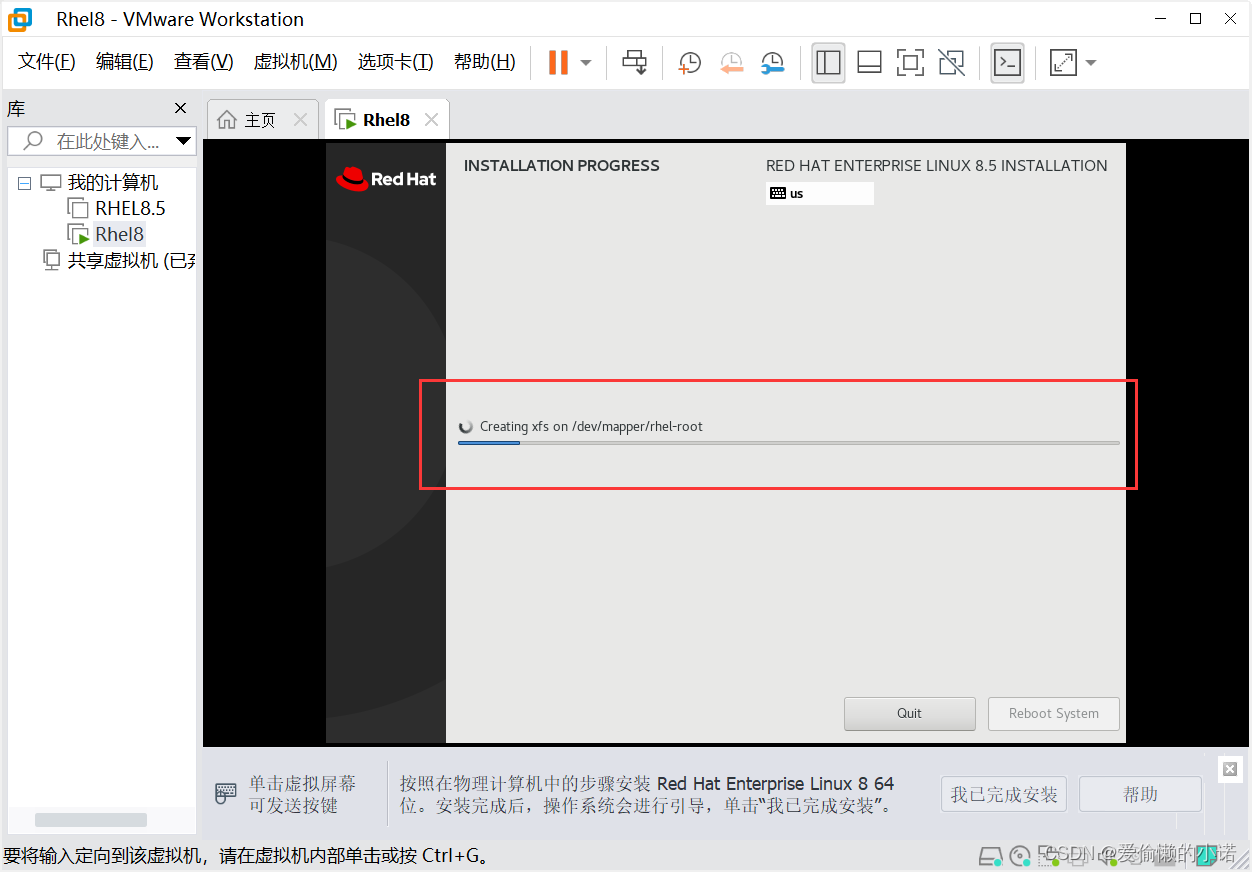Screen dimensions: 1252x872
Task: Collapse the 我的计算机 tree node
Action: pos(25,183)
